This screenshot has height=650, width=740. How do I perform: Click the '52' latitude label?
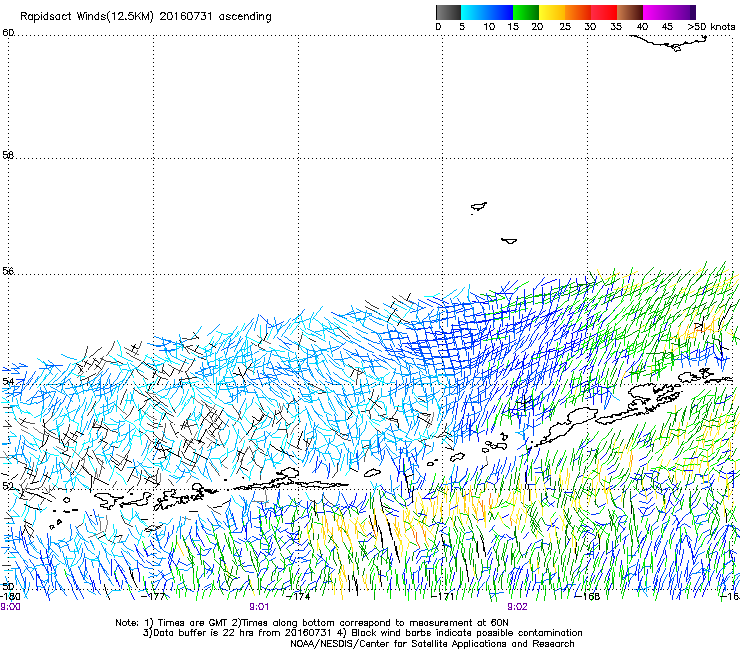(x=8, y=486)
